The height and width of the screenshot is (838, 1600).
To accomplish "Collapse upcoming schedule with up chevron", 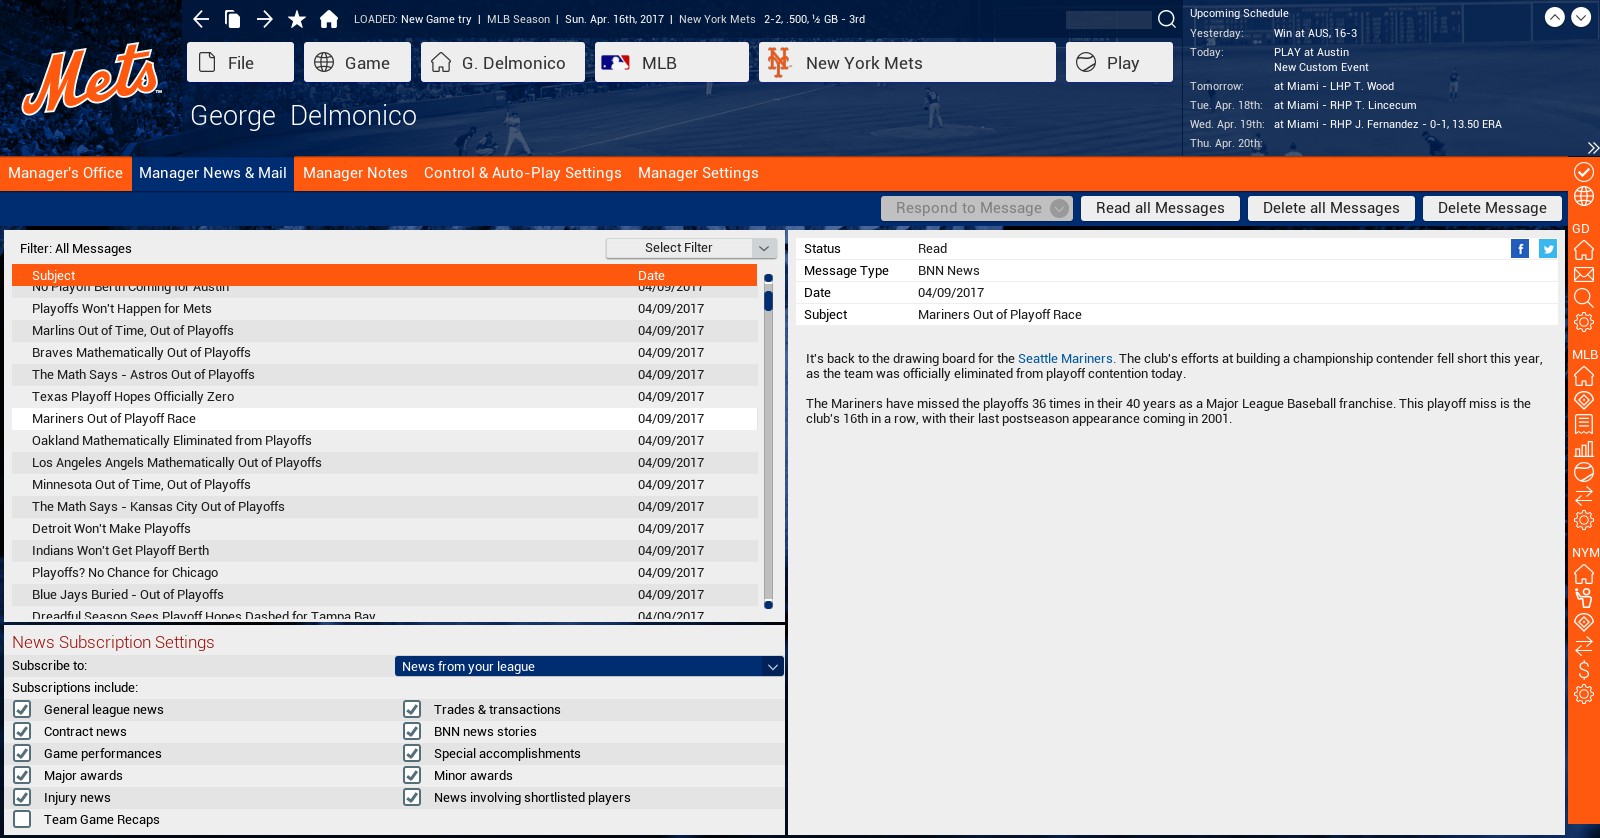I will coord(1555,17).
